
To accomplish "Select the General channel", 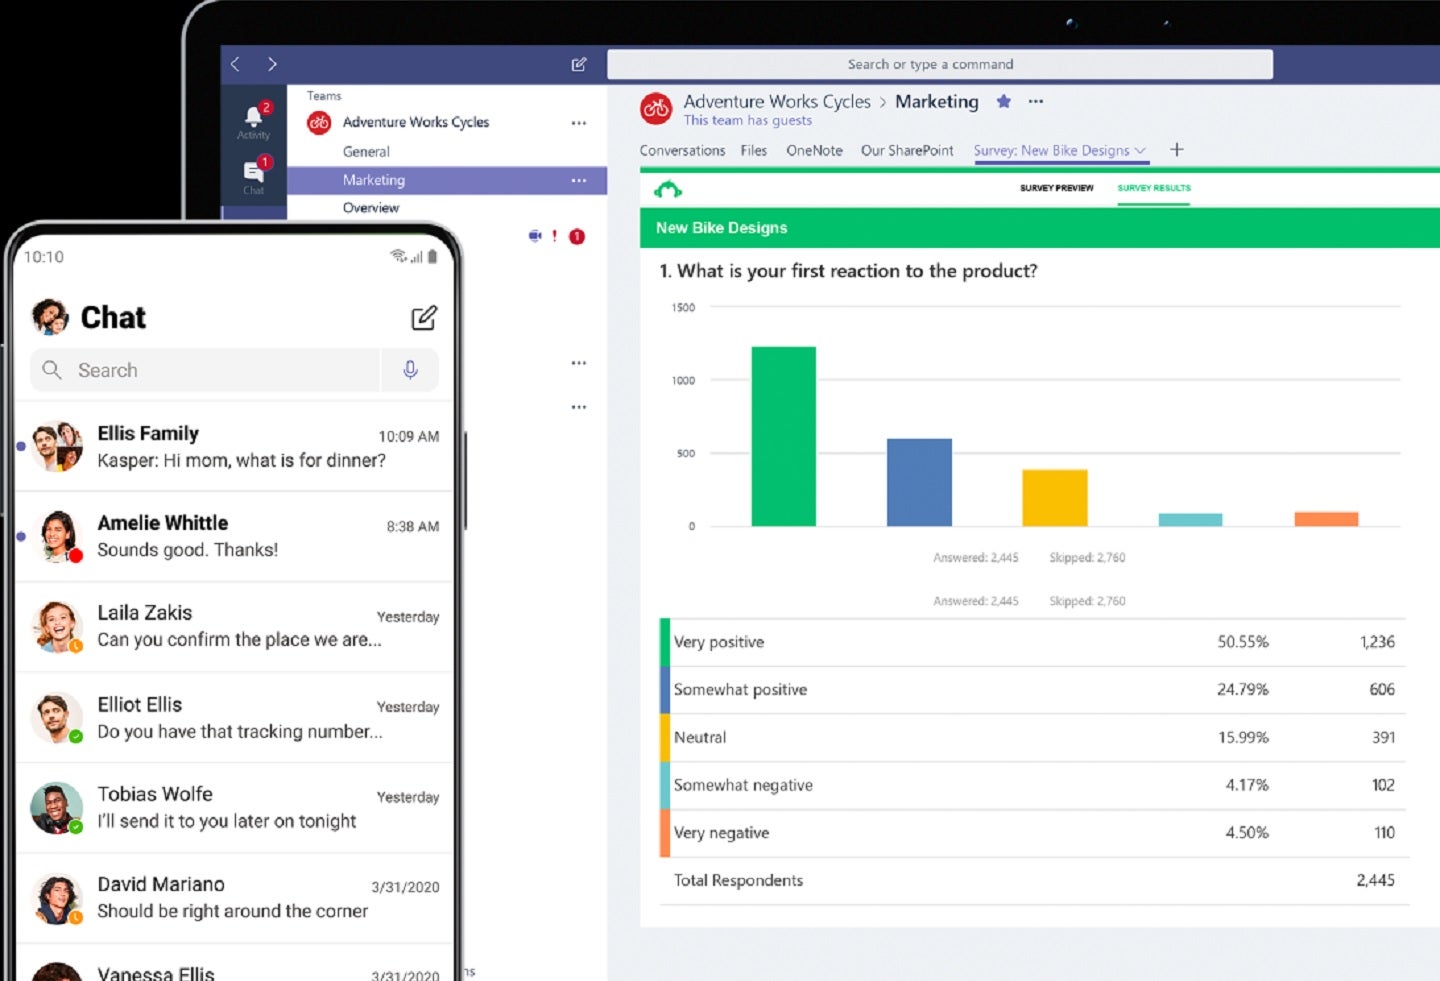I will 366,152.
